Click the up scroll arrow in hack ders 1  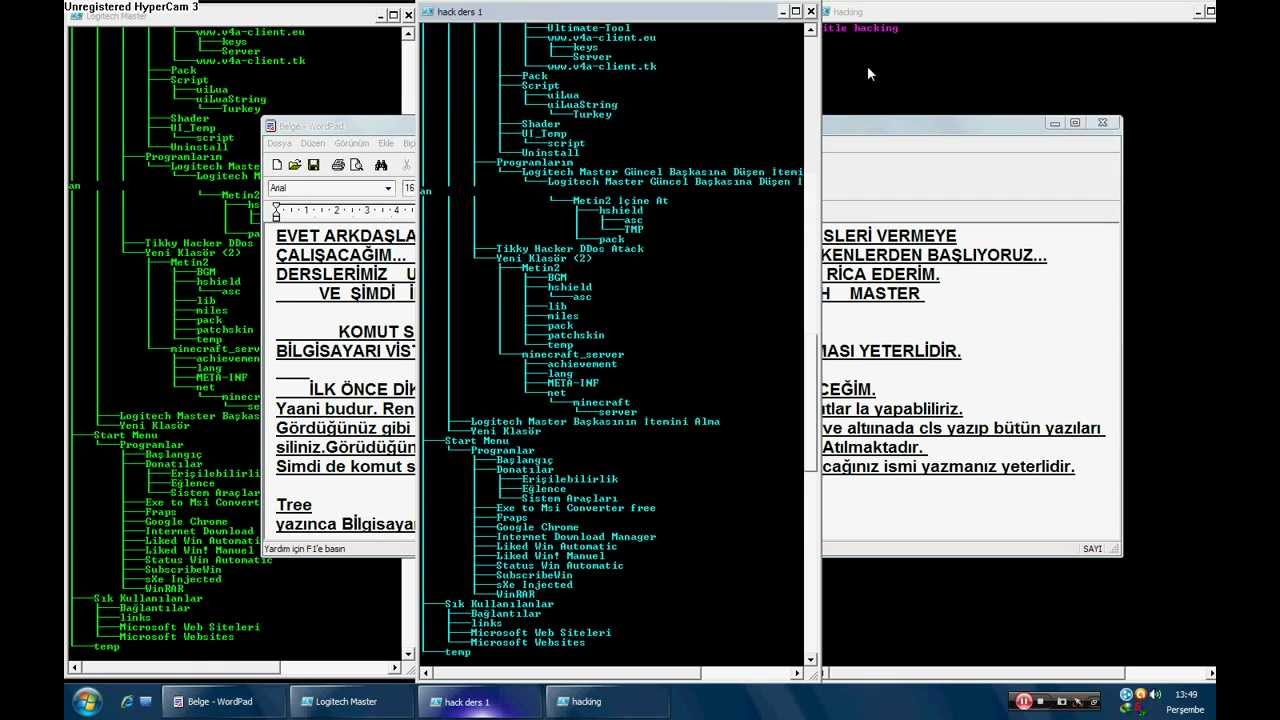pos(811,31)
